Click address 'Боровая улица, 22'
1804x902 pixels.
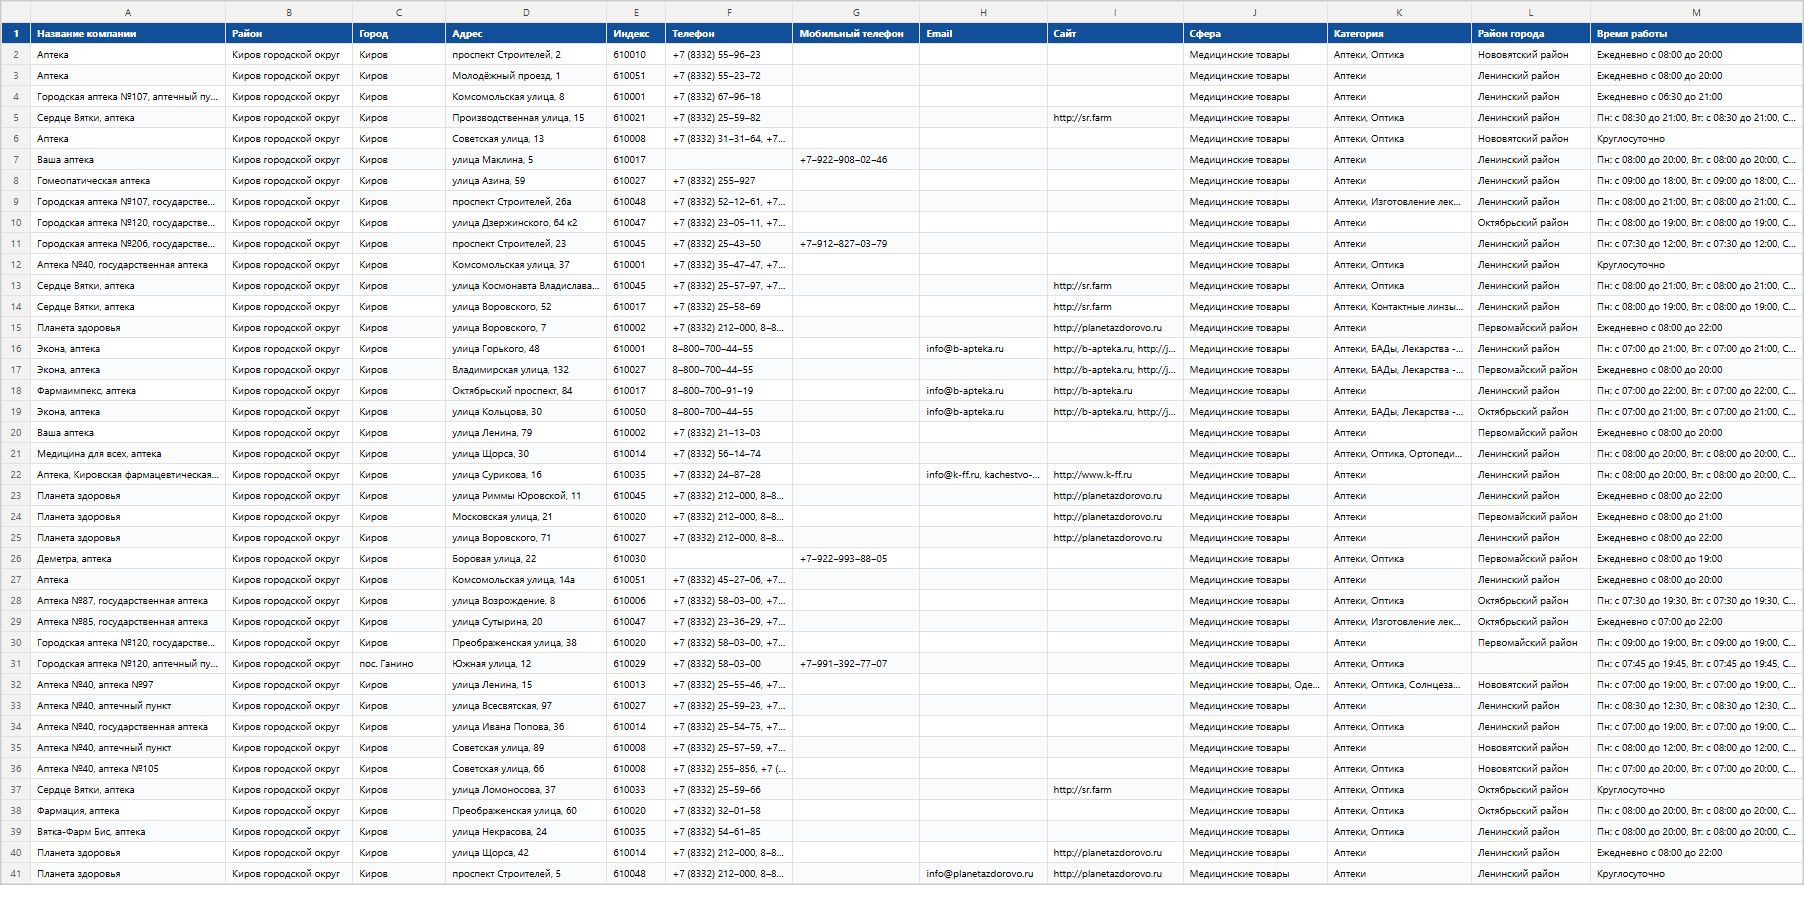(526, 559)
